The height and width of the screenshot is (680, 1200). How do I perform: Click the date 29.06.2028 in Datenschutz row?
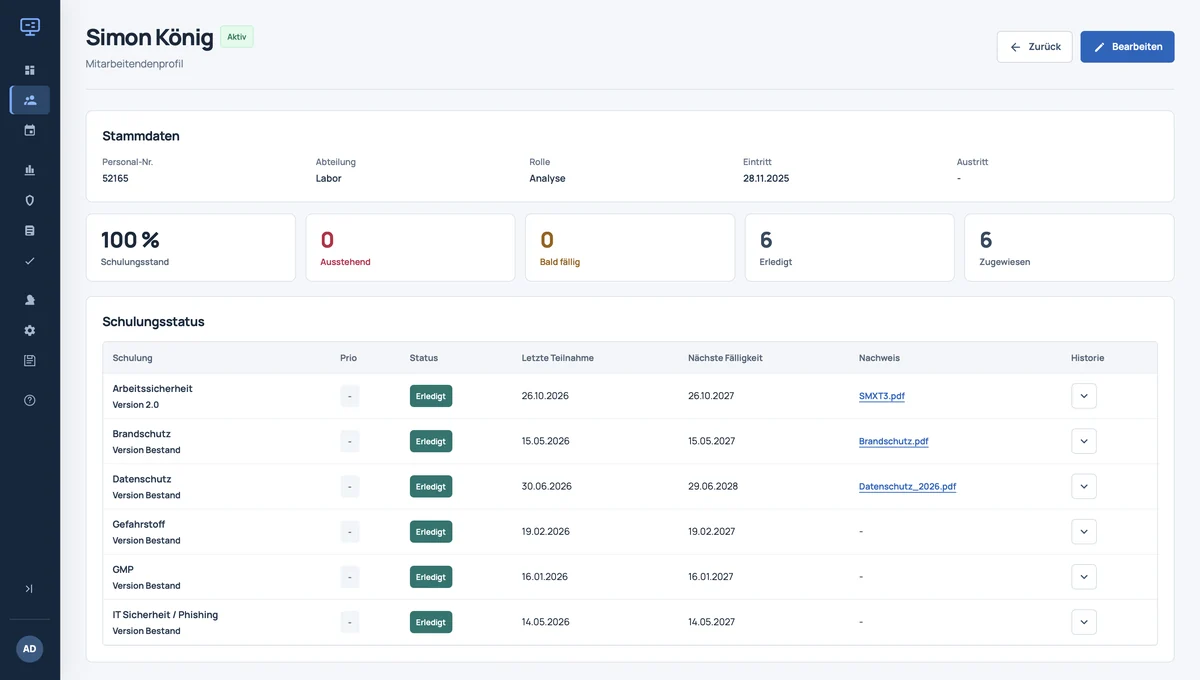[x=713, y=487]
